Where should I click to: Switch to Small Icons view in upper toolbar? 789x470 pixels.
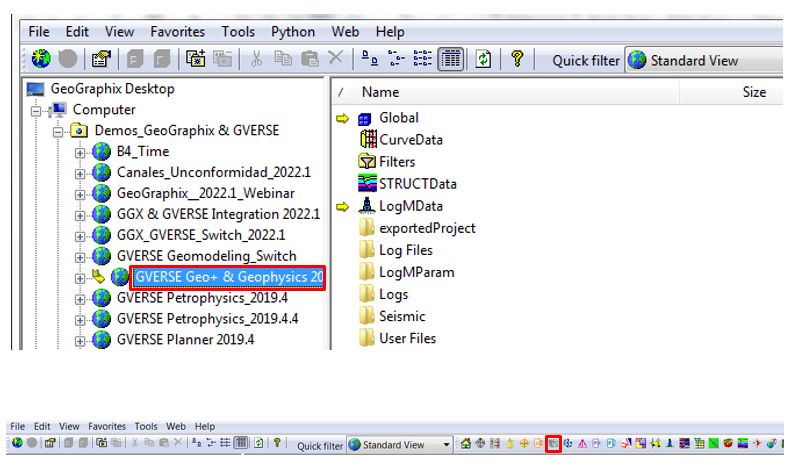397,59
